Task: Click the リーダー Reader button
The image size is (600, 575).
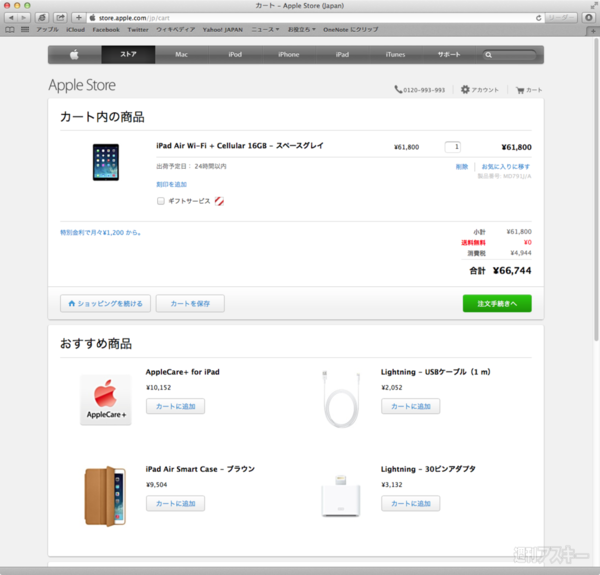Action: (561, 18)
